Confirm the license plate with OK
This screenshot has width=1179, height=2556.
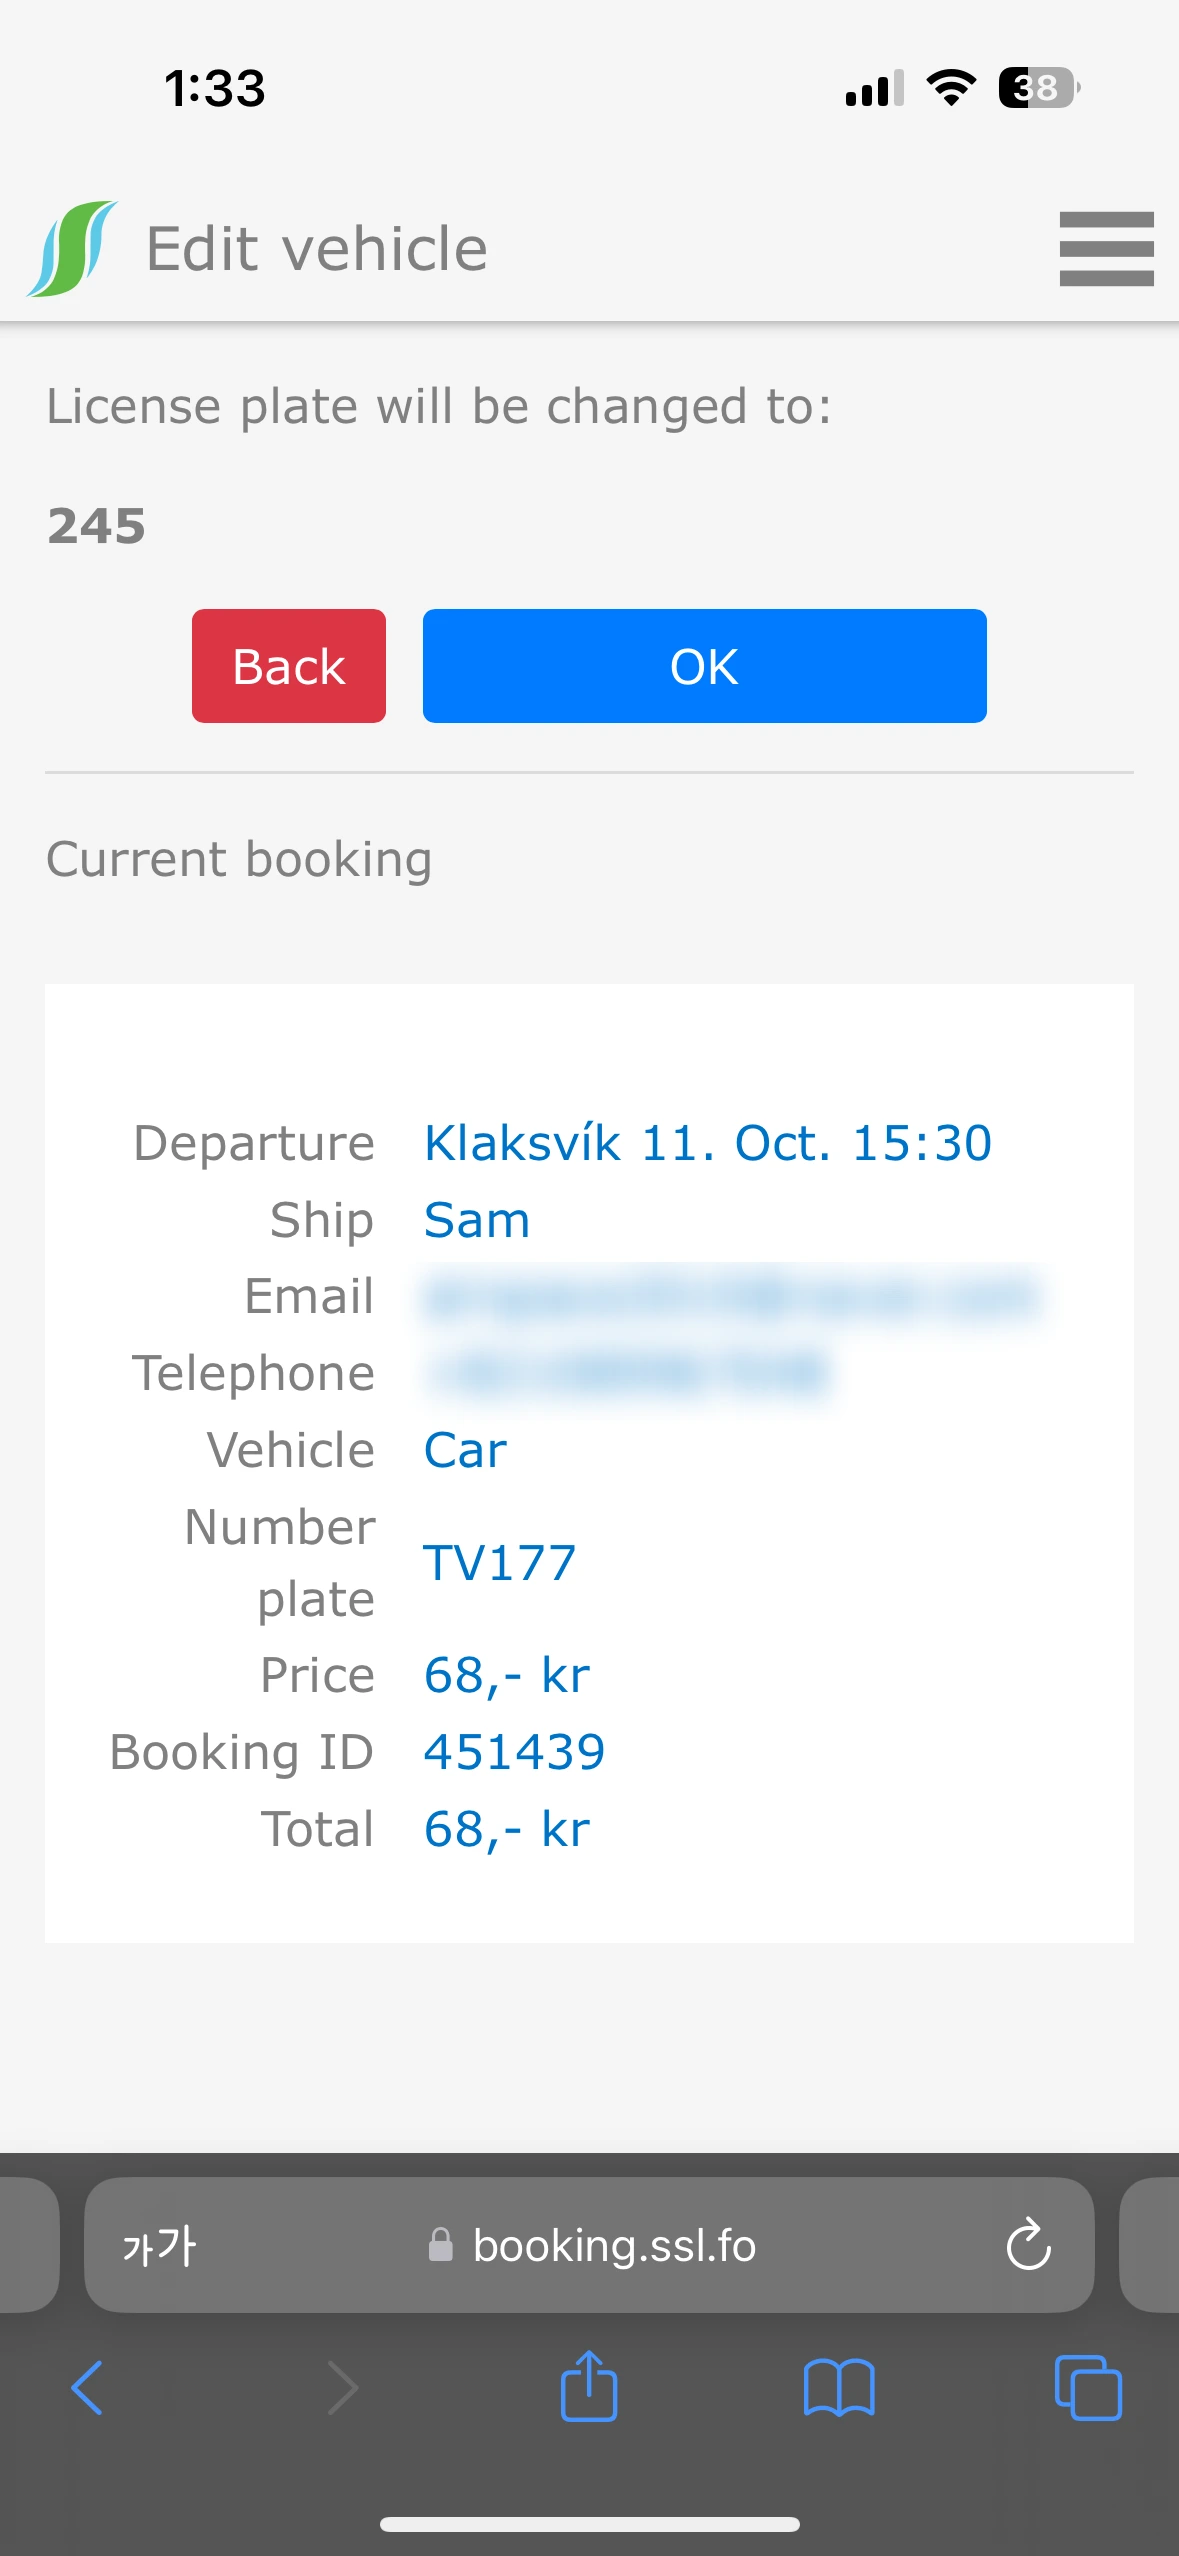tap(704, 666)
